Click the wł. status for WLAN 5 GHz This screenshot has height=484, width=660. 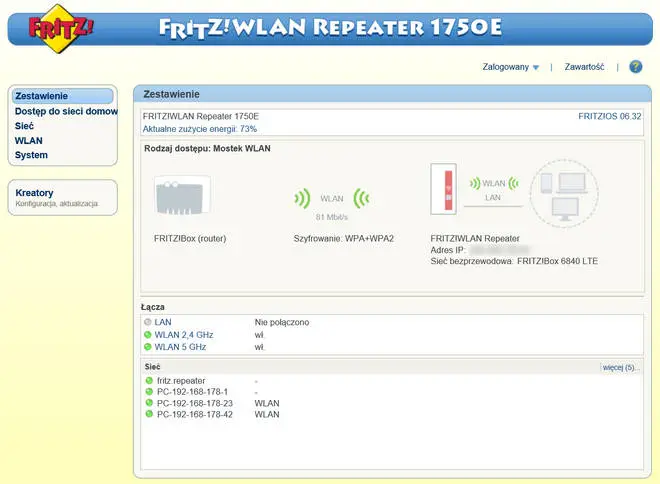[259, 347]
